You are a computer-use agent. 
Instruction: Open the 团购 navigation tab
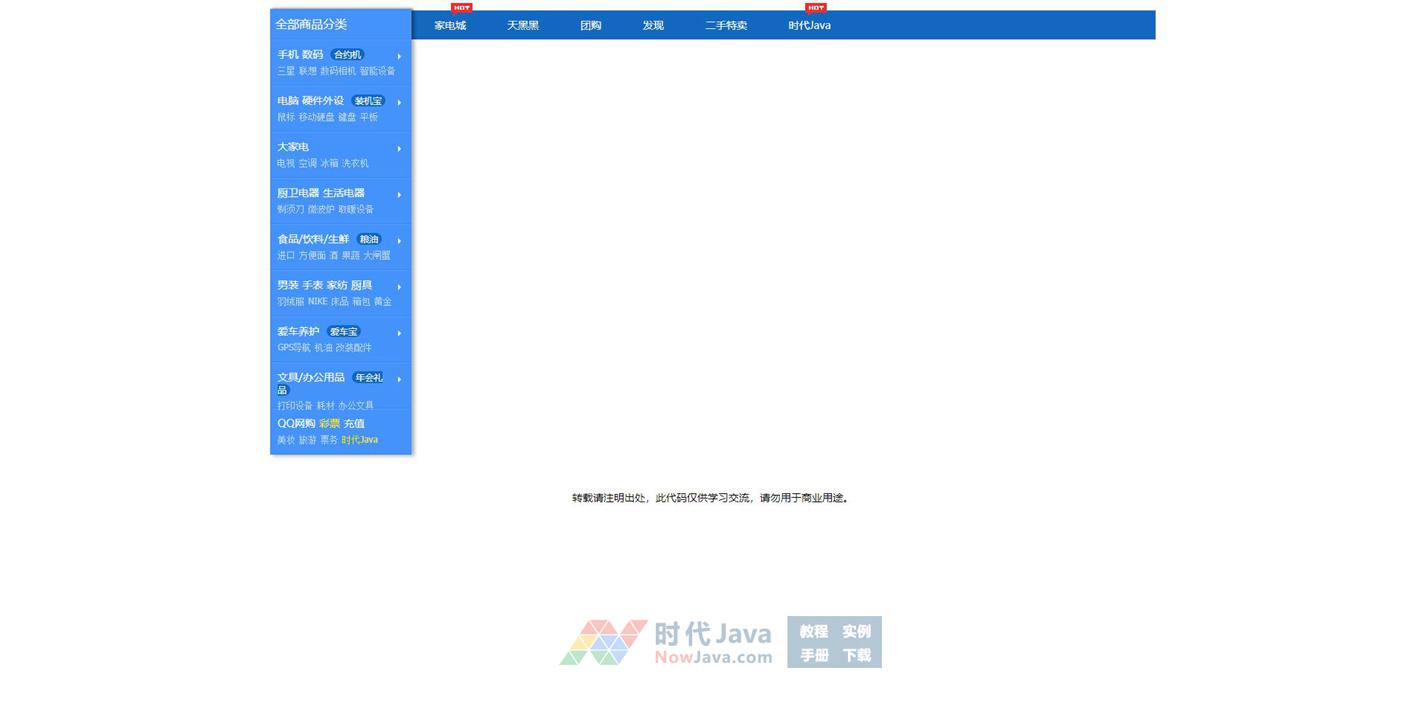coord(591,25)
